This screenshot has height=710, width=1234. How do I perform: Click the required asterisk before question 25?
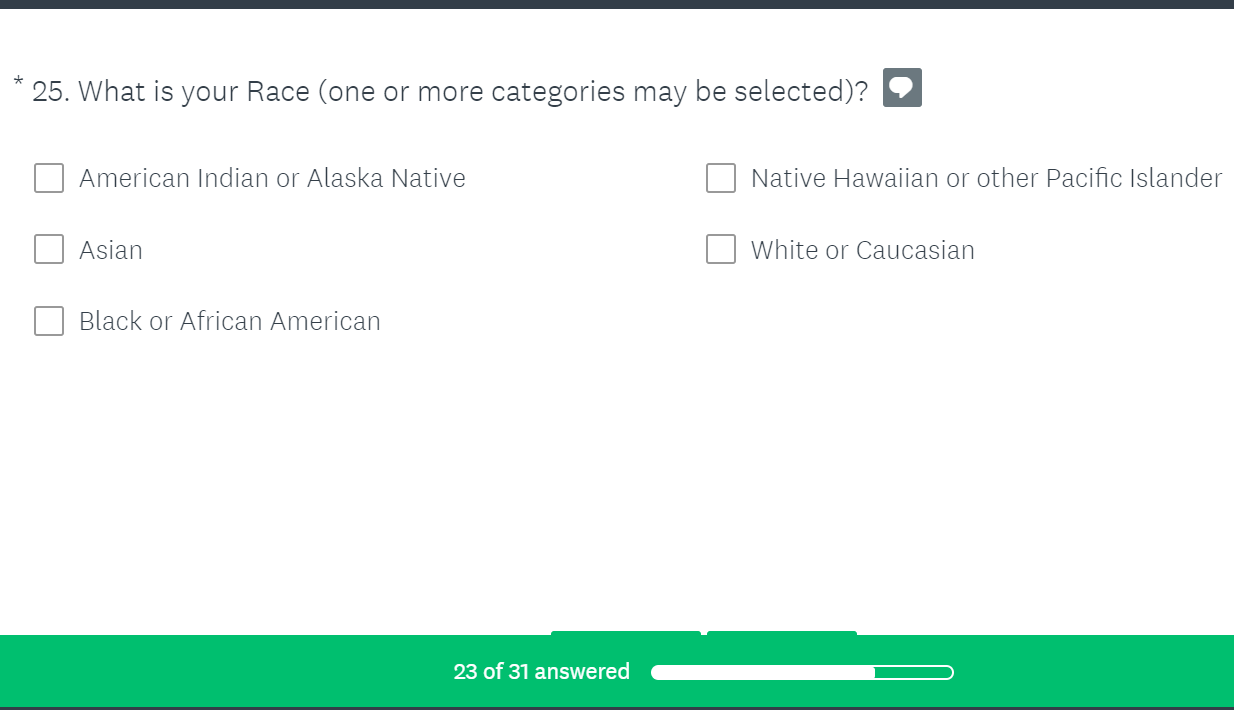(x=19, y=80)
